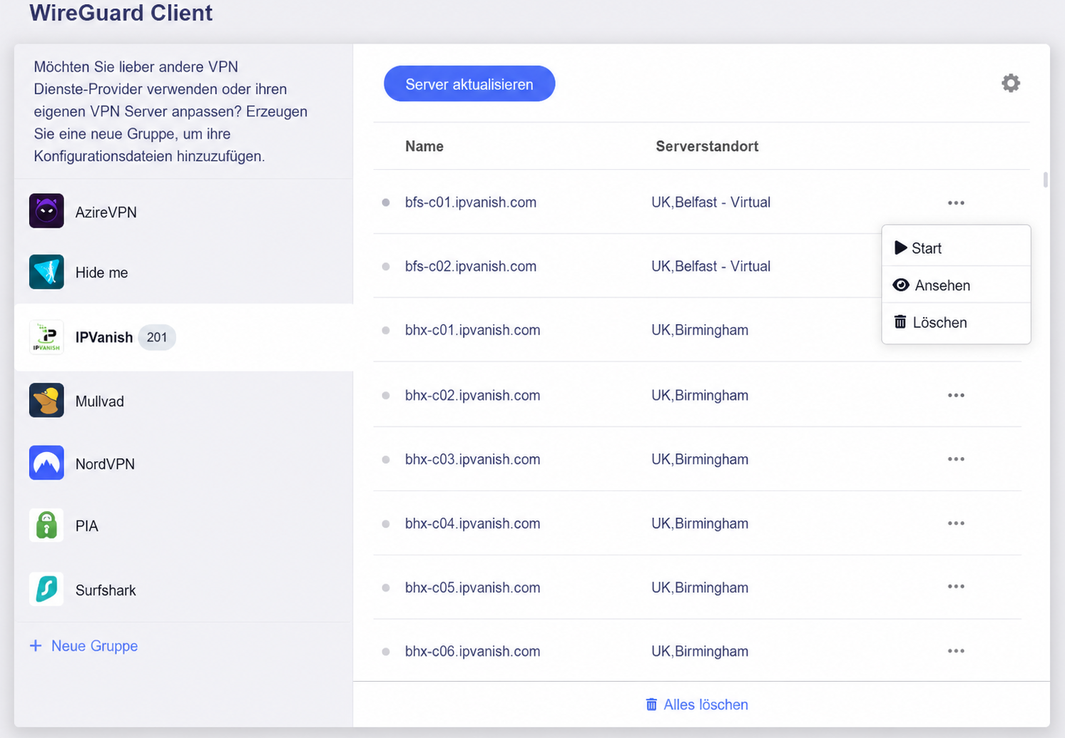Select the IPVanish group

(183, 337)
